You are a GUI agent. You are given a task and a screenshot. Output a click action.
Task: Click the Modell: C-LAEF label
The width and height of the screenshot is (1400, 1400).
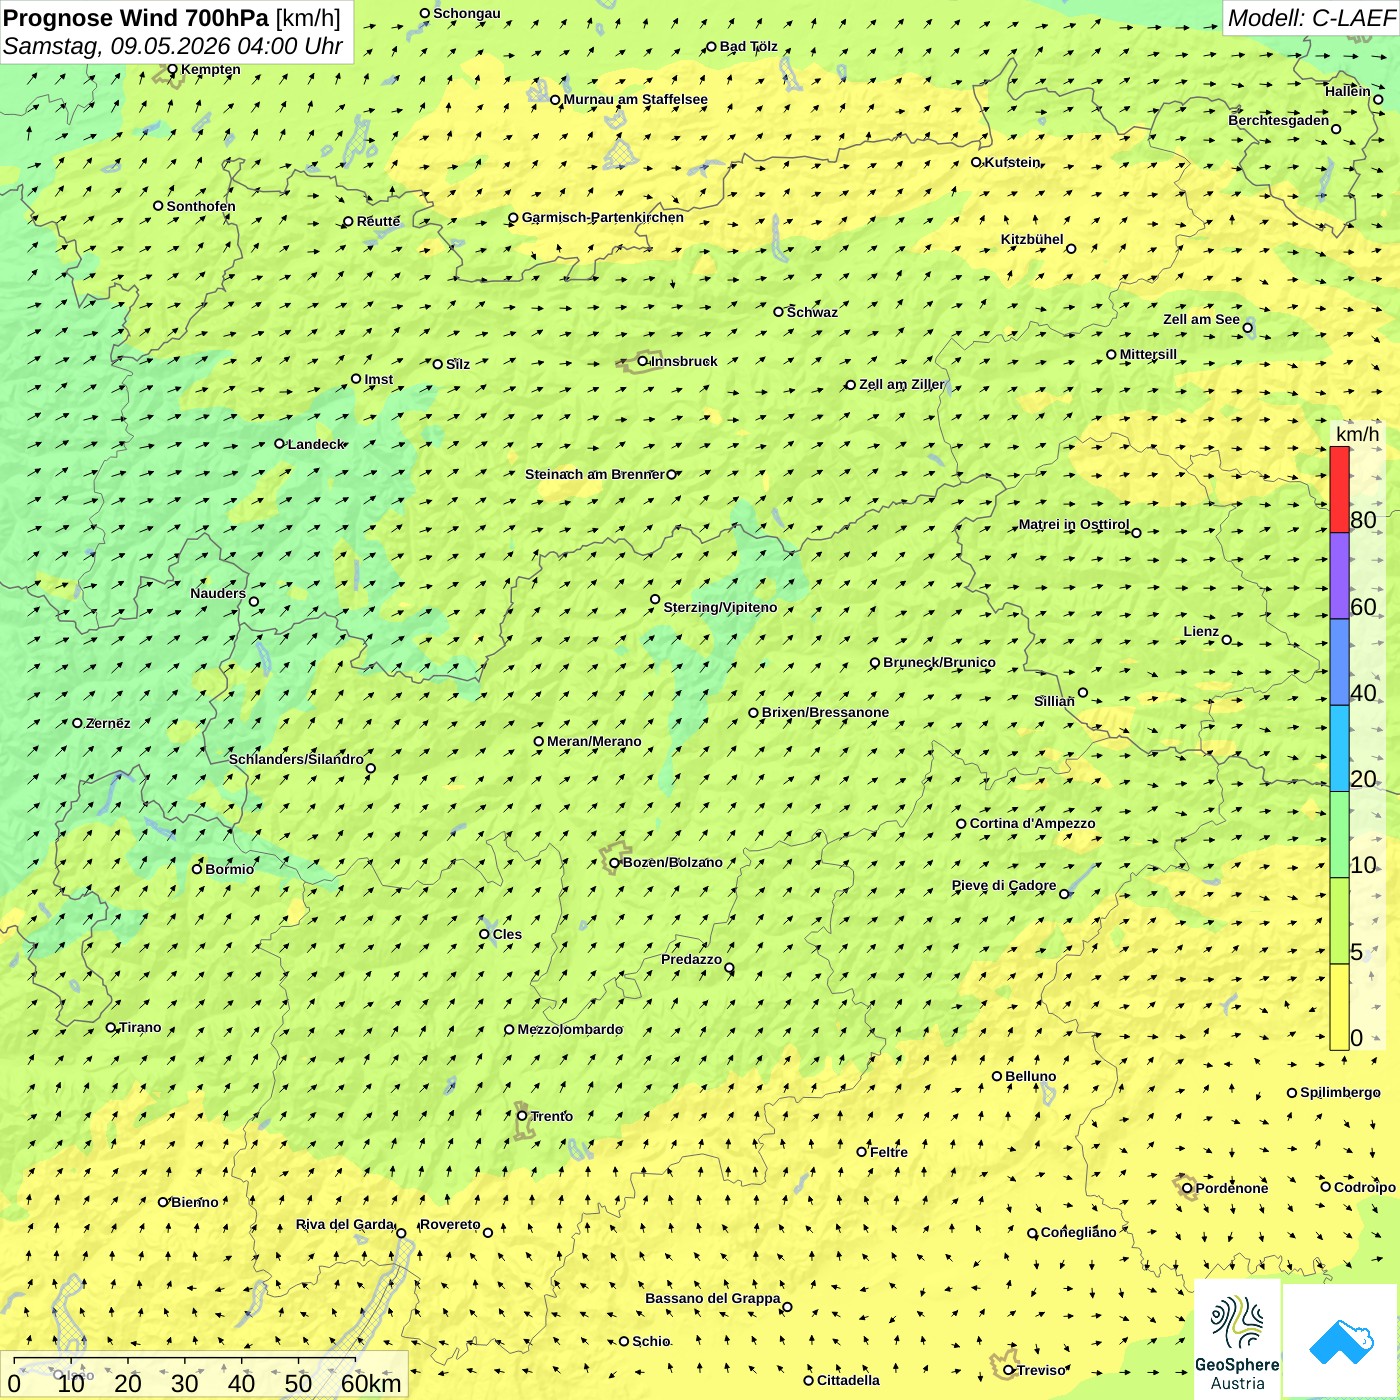(x=1311, y=18)
